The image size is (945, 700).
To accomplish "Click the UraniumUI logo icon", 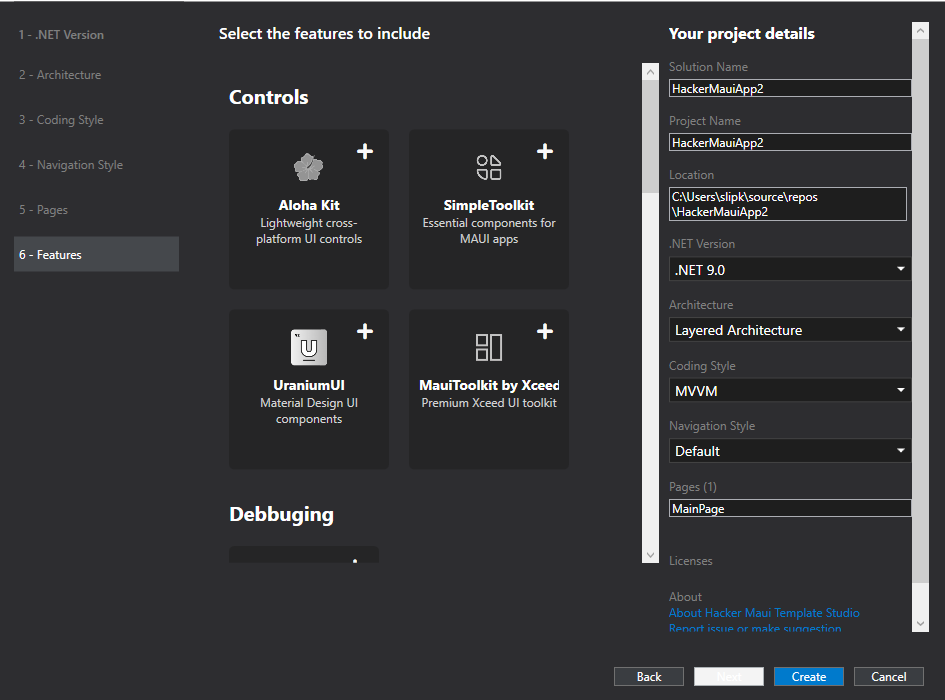I will coord(308,347).
